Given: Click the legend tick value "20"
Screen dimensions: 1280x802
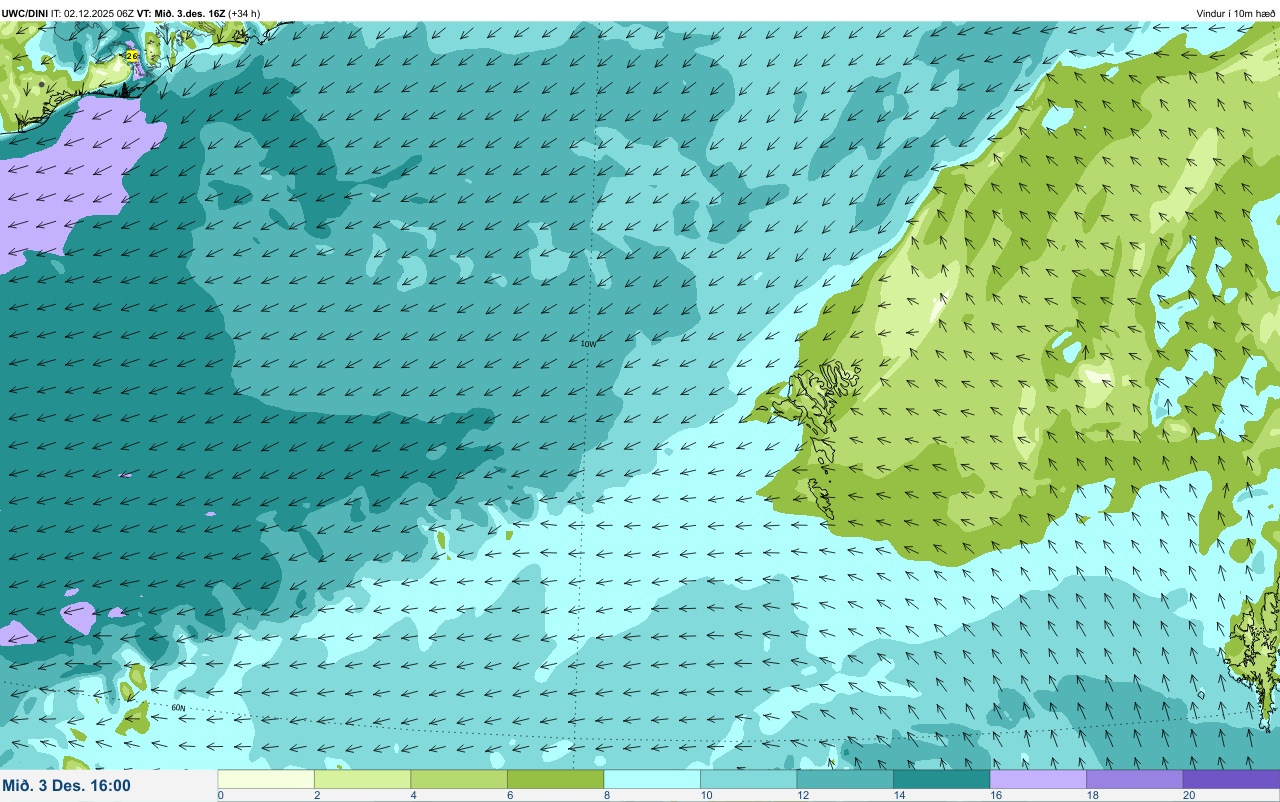Looking at the screenshot, I should (x=1190, y=795).
